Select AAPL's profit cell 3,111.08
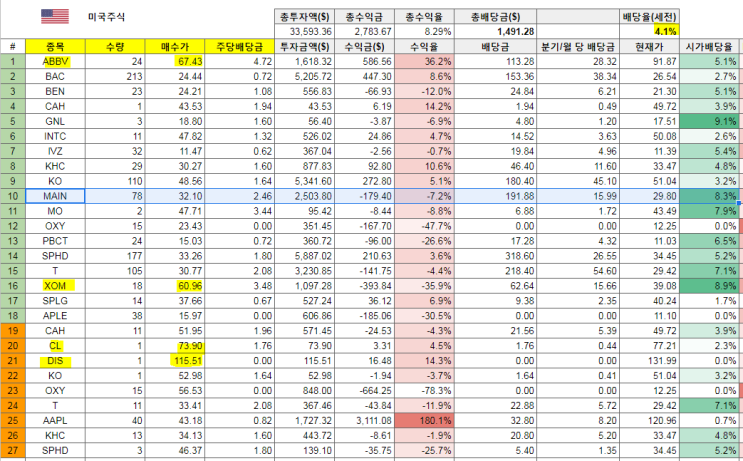 (364, 421)
